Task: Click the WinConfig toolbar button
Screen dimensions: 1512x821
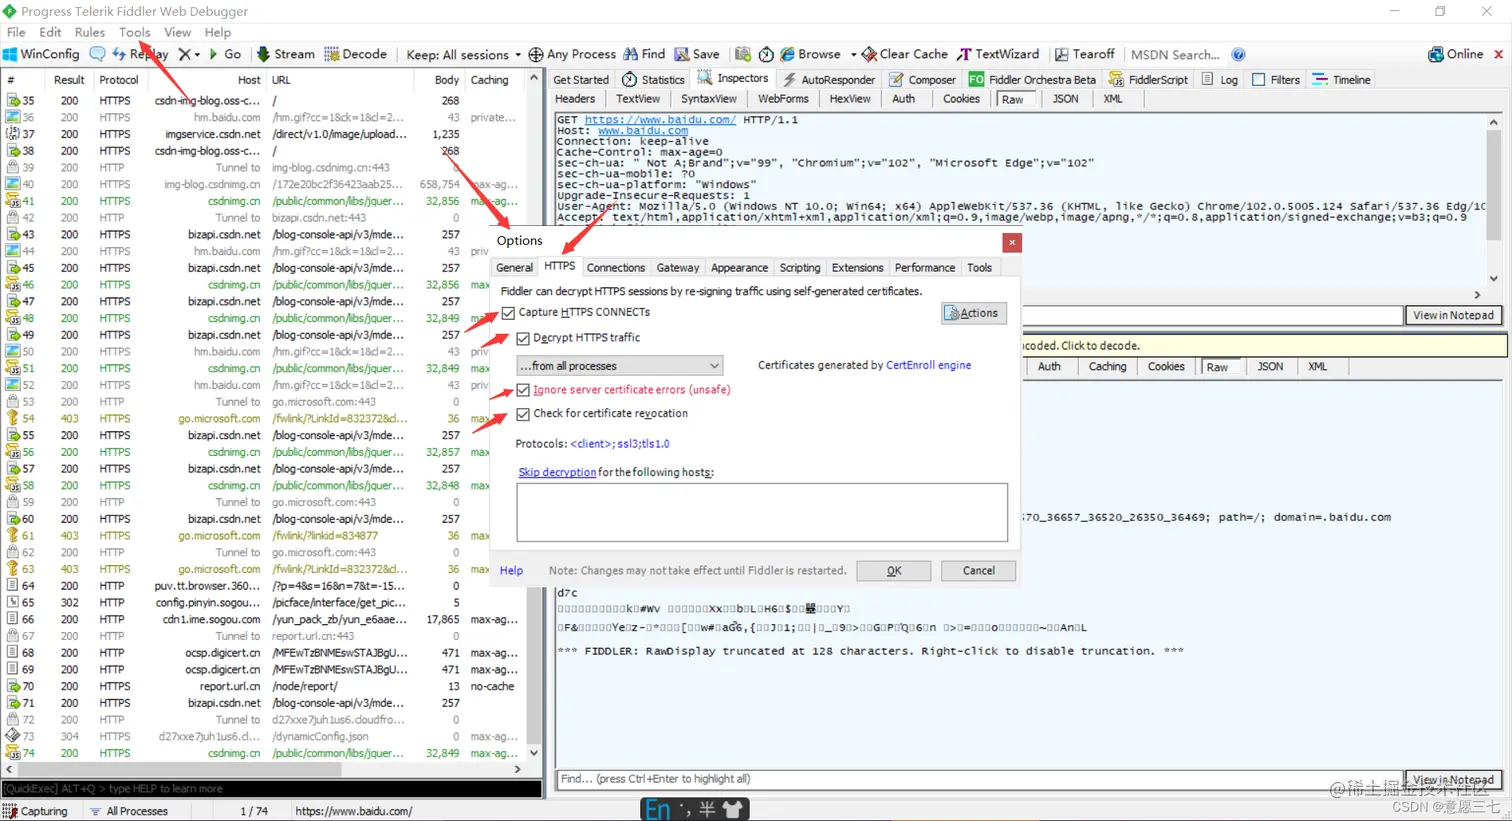Action: coord(41,54)
